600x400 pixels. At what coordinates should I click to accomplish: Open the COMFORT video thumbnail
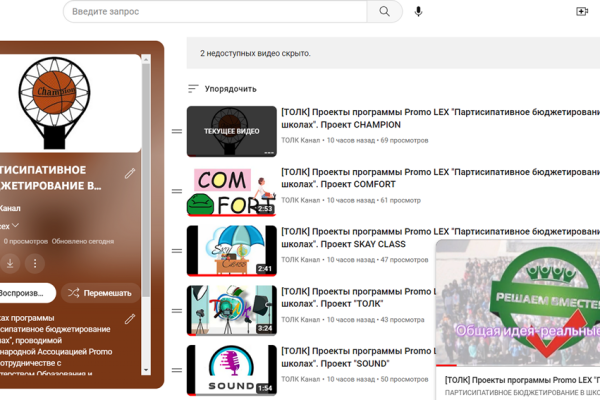232,191
